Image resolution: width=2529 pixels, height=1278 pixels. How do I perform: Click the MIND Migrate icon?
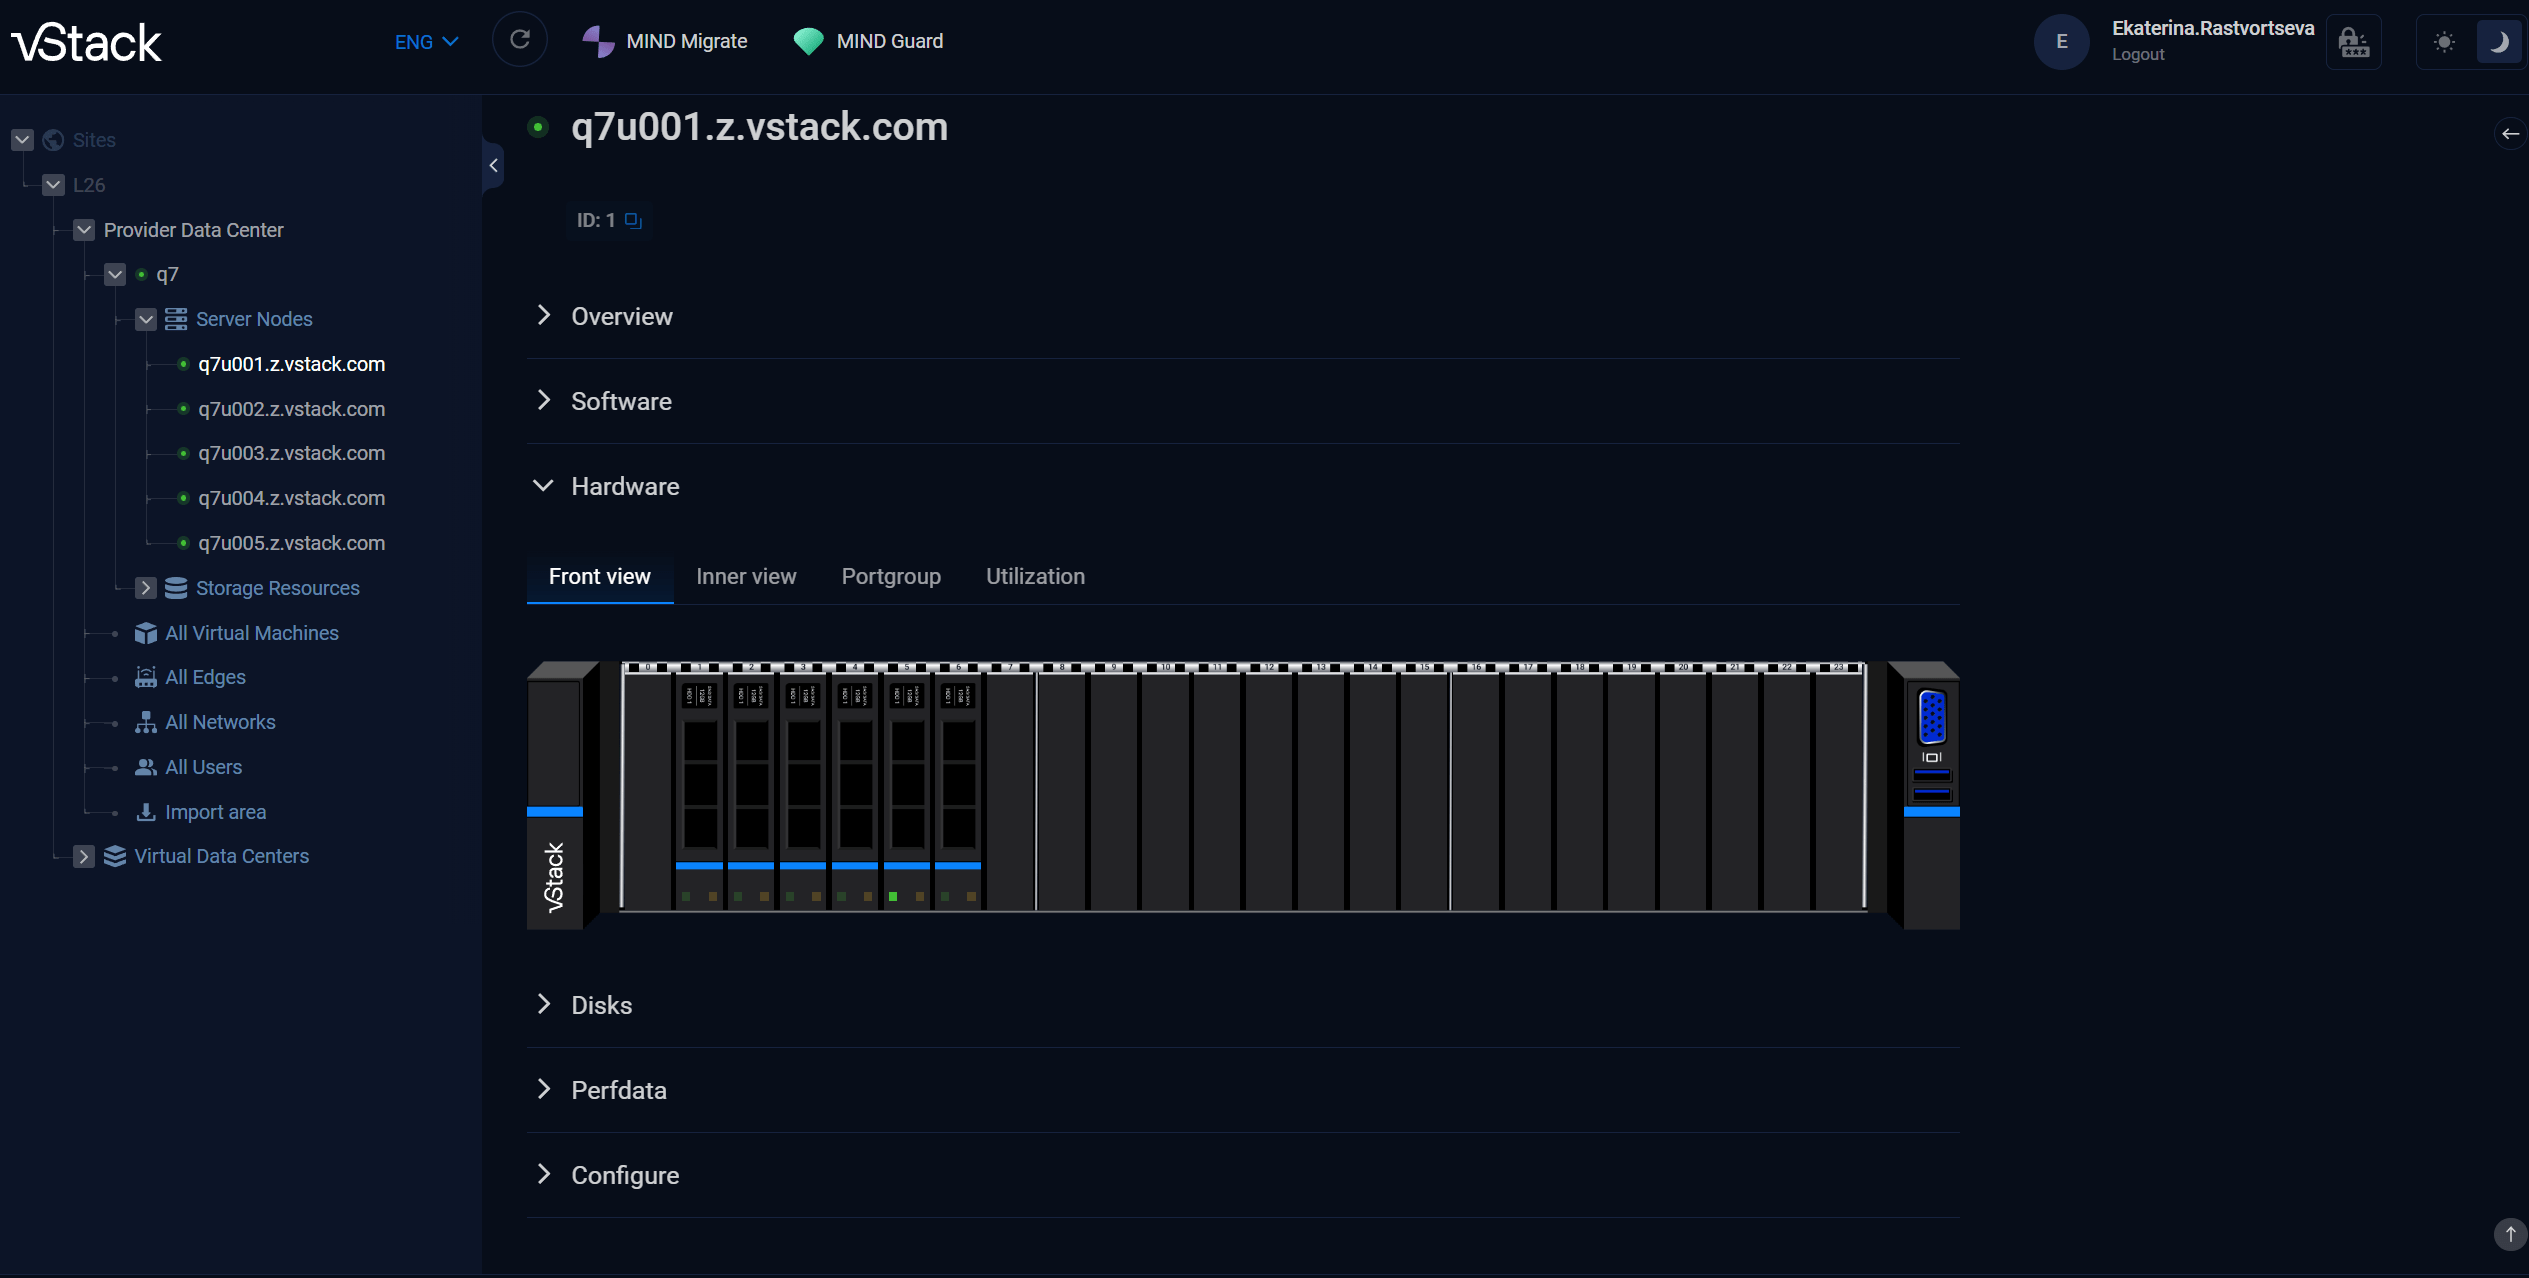tap(598, 41)
